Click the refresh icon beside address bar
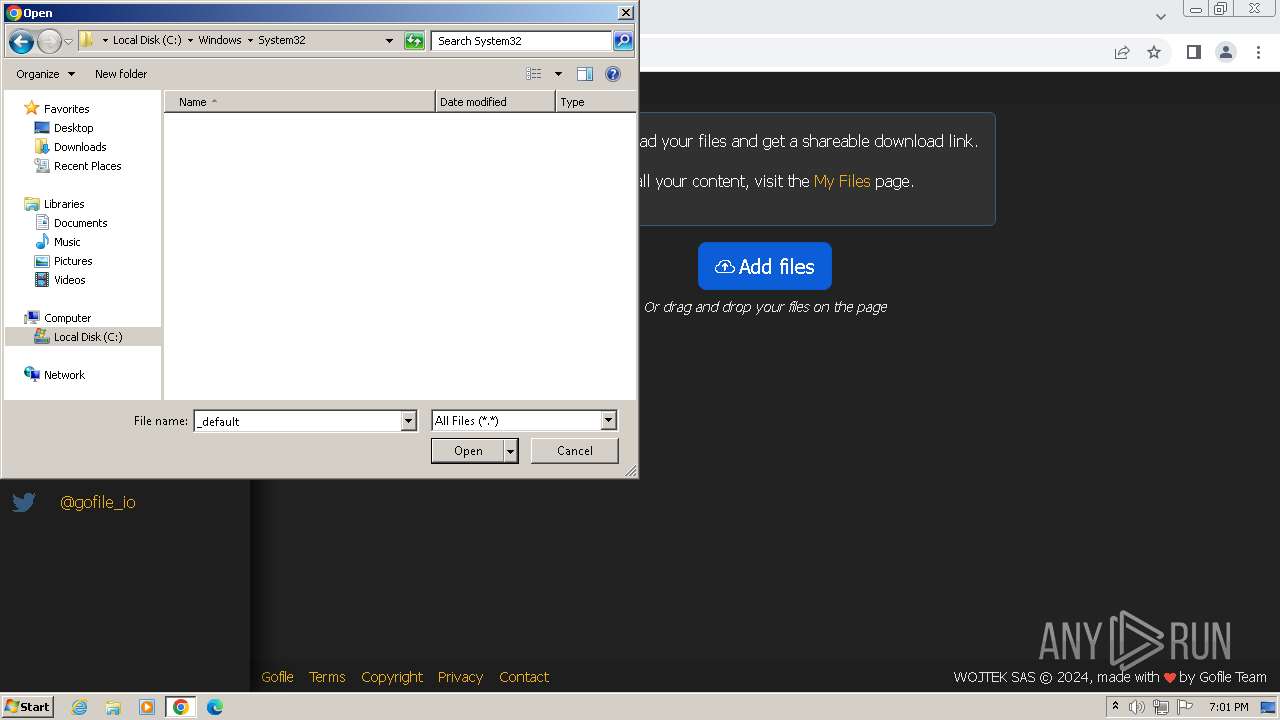Screen dimensions: 1280x720 click(414, 41)
